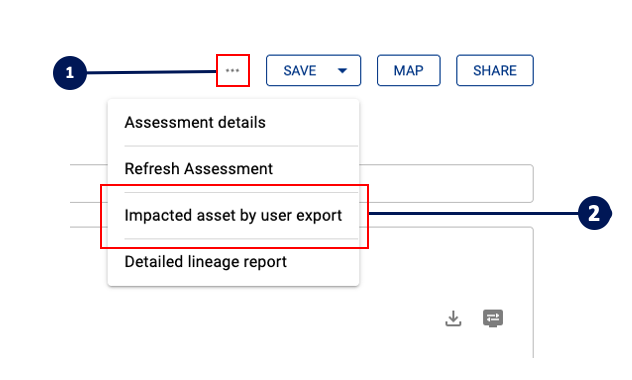The height and width of the screenshot is (380, 632).
Task: Click the SHARE button
Action: [x=495, y=71]
